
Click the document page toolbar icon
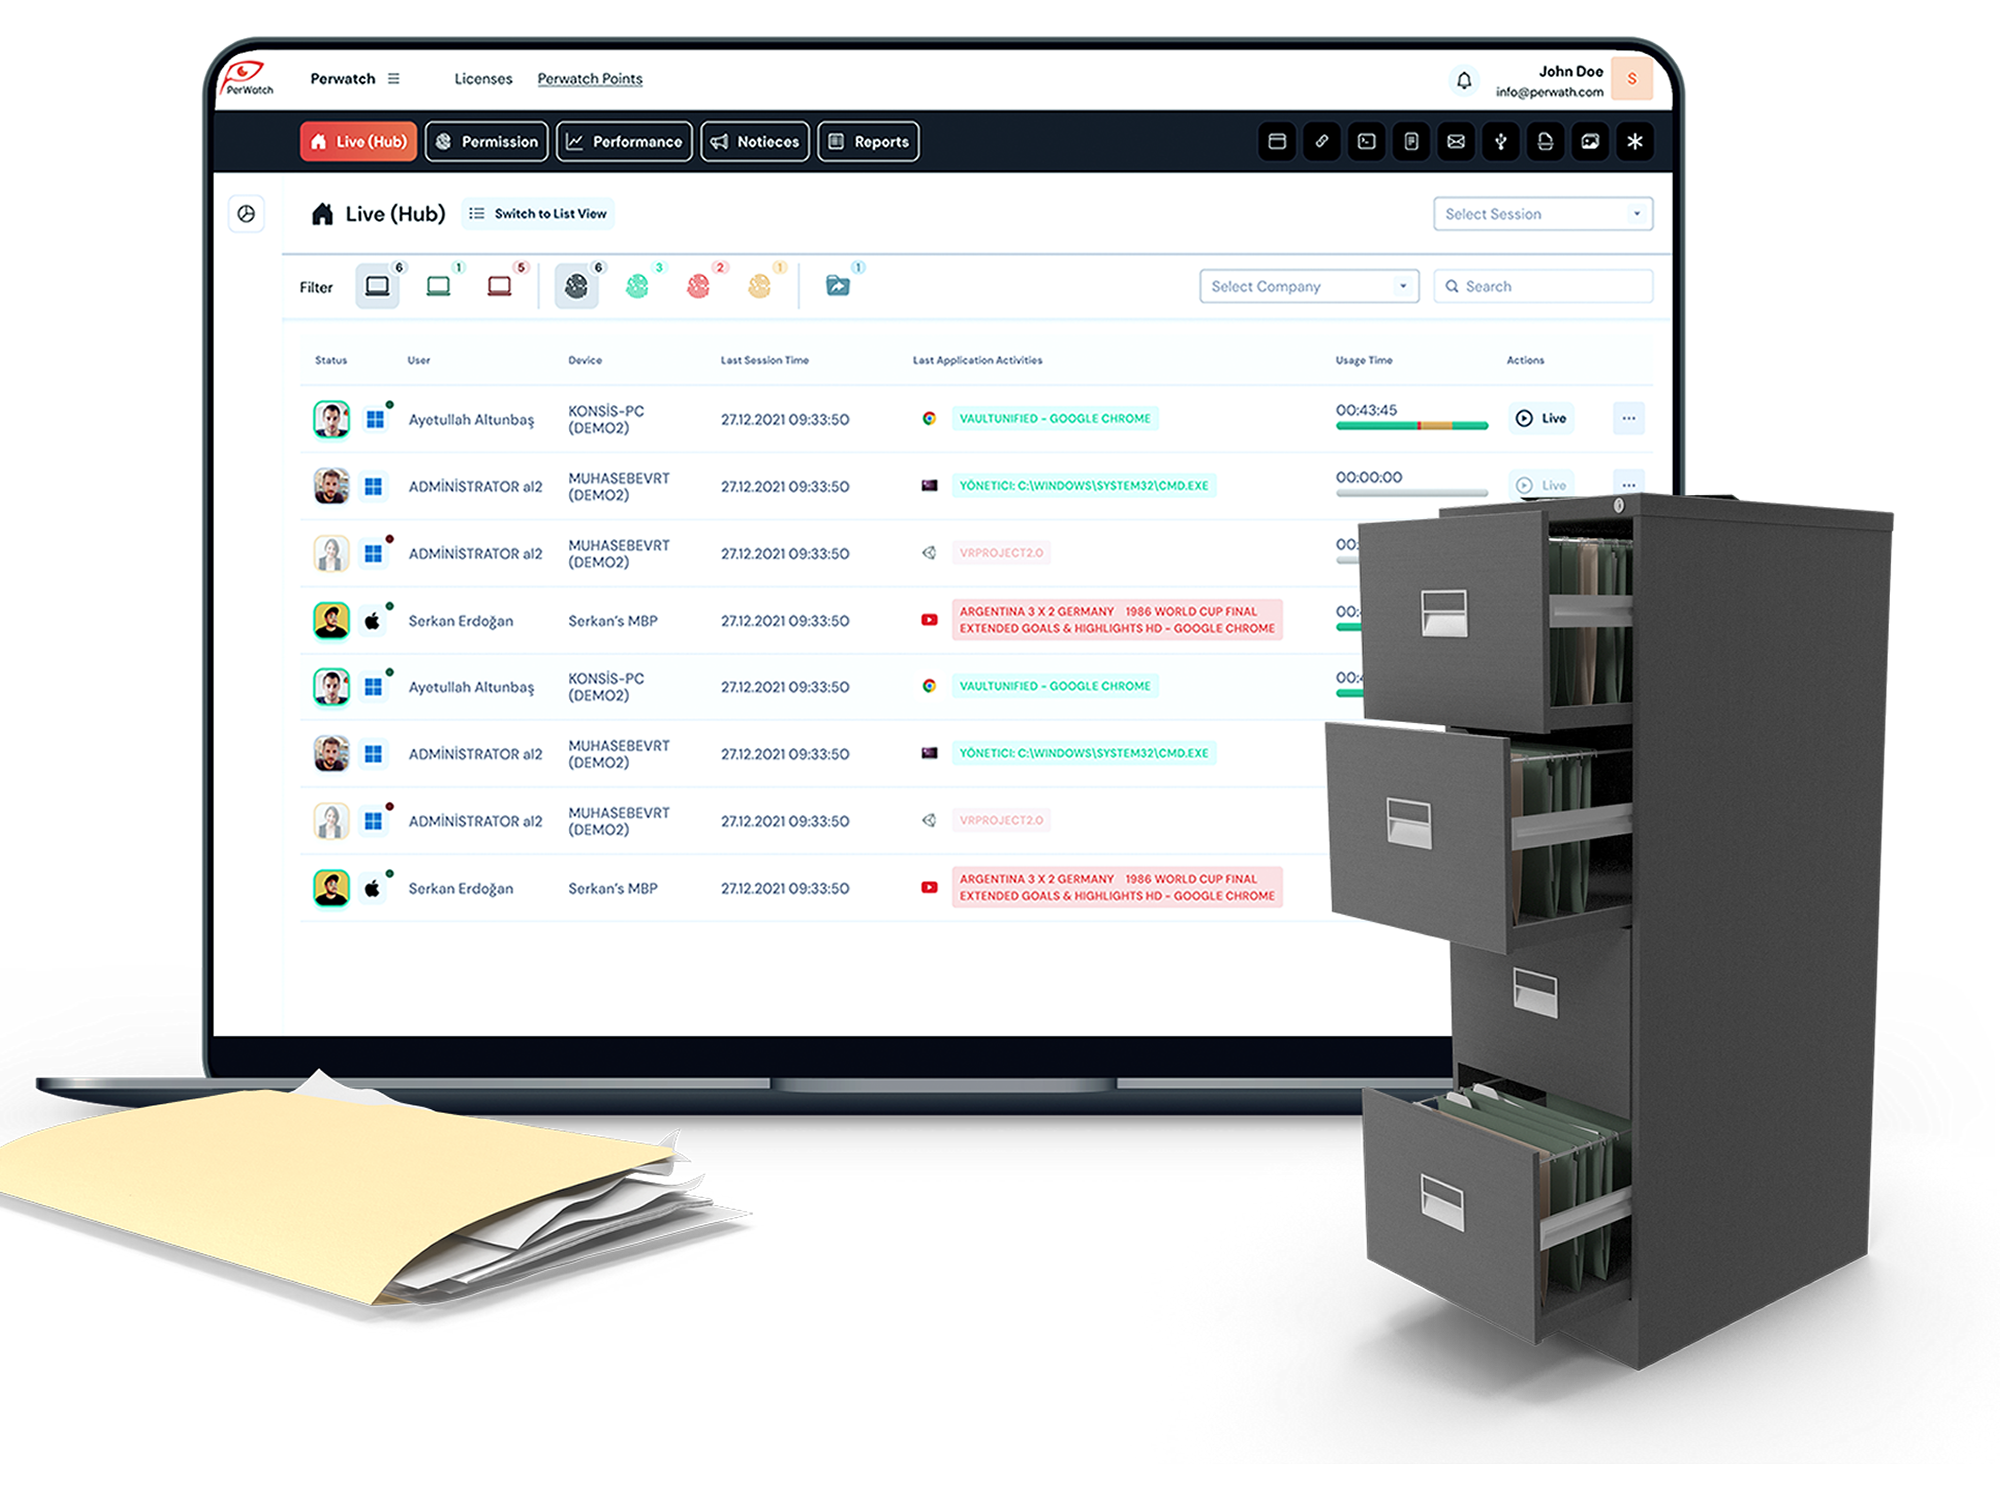click(1411, 142)
